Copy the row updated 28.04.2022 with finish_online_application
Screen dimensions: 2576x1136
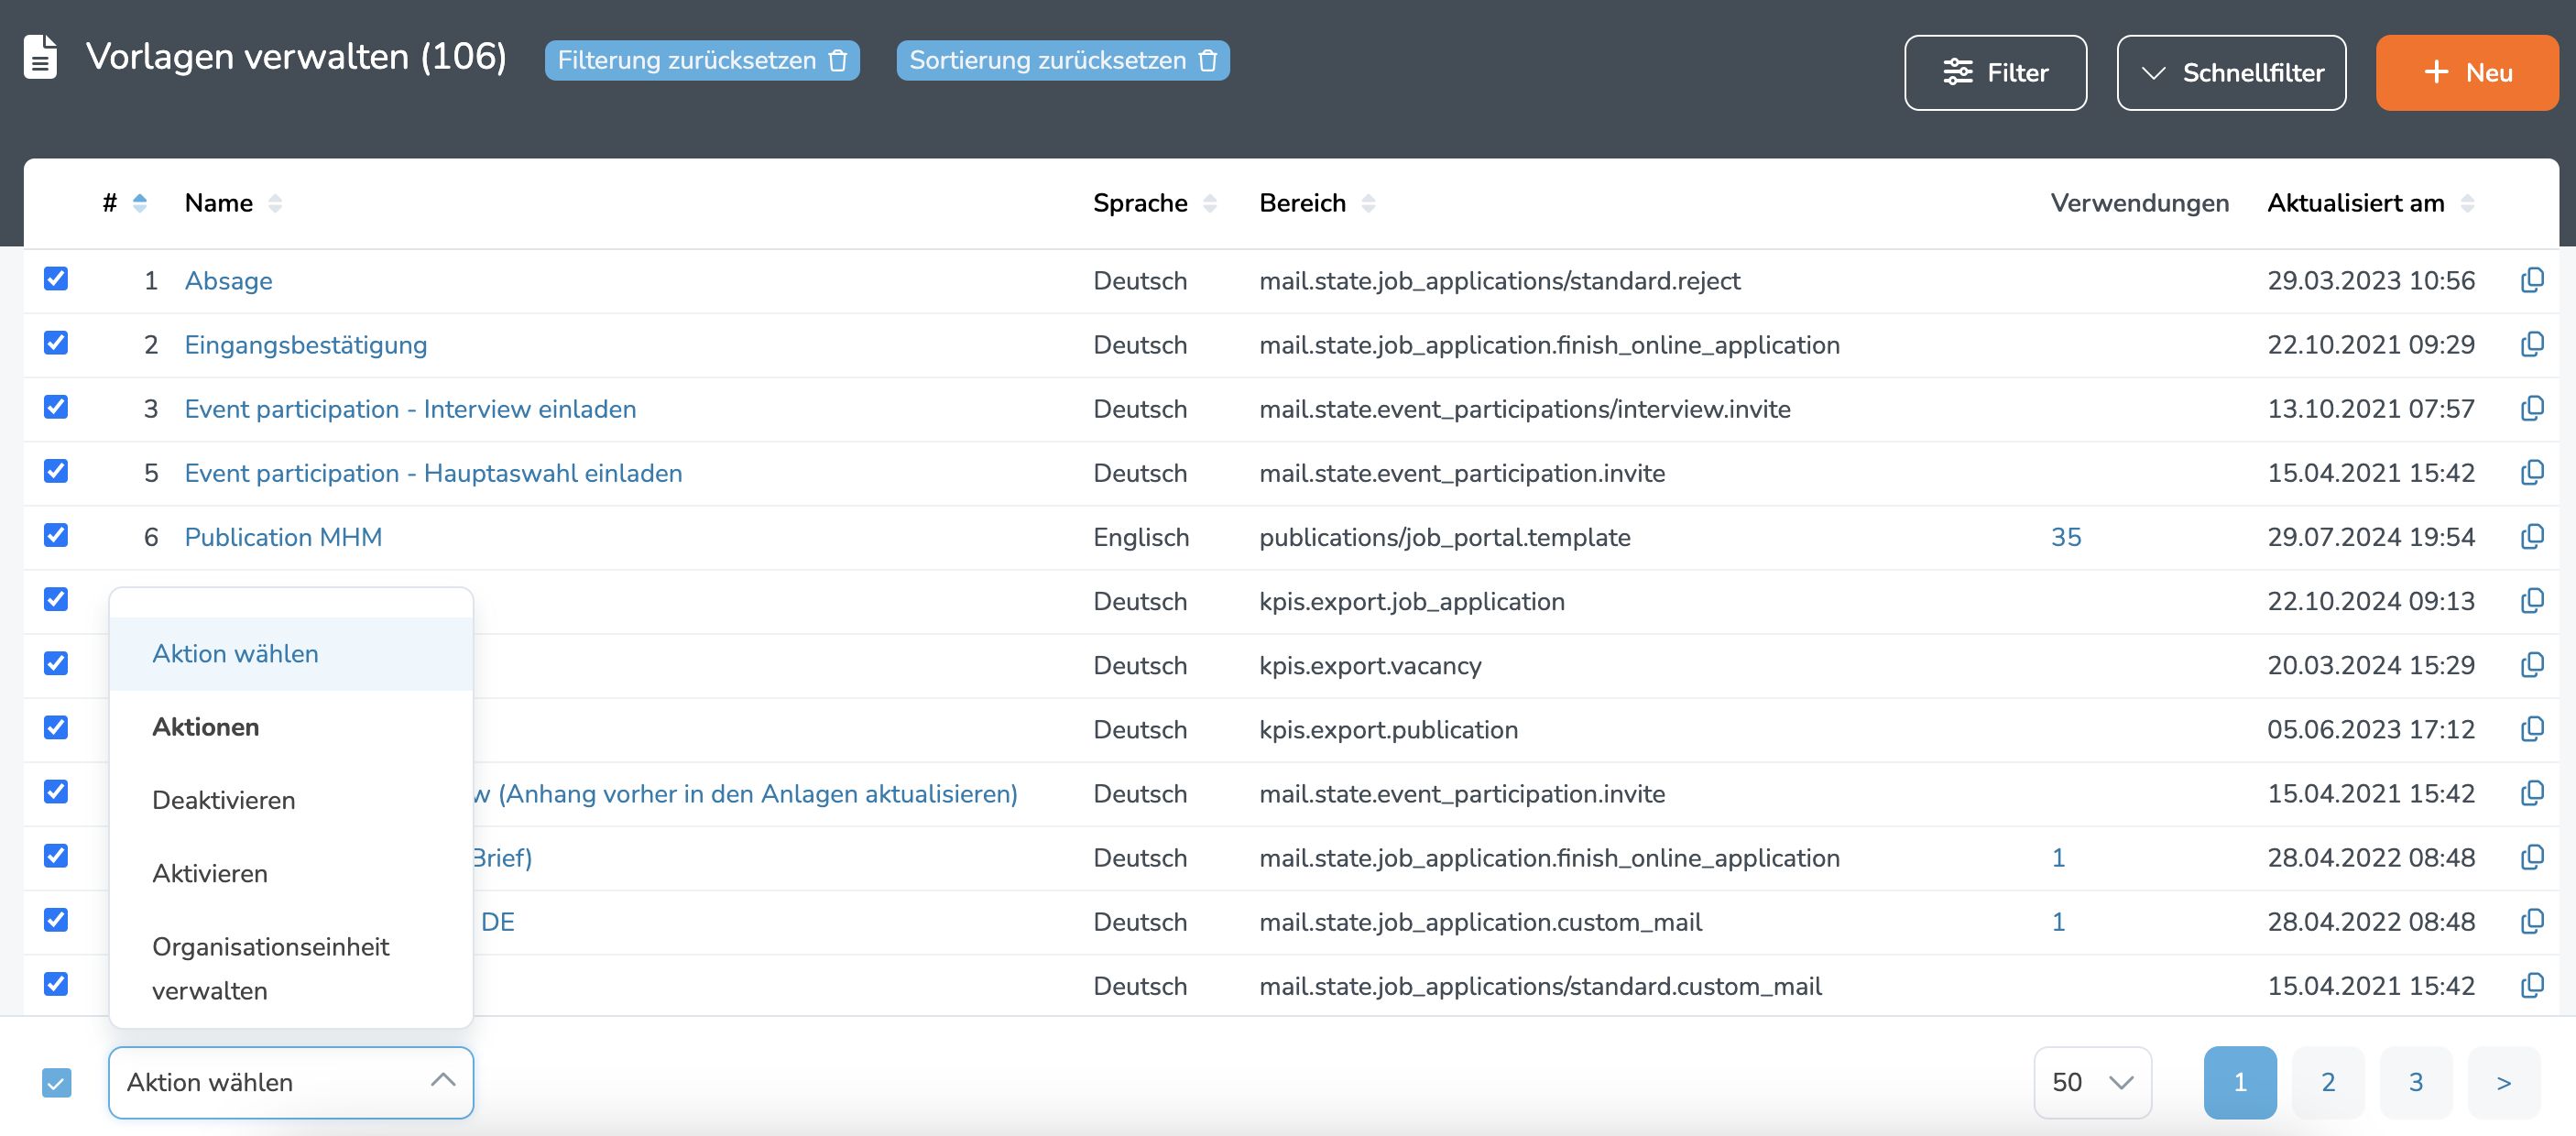coord(2532,856)
